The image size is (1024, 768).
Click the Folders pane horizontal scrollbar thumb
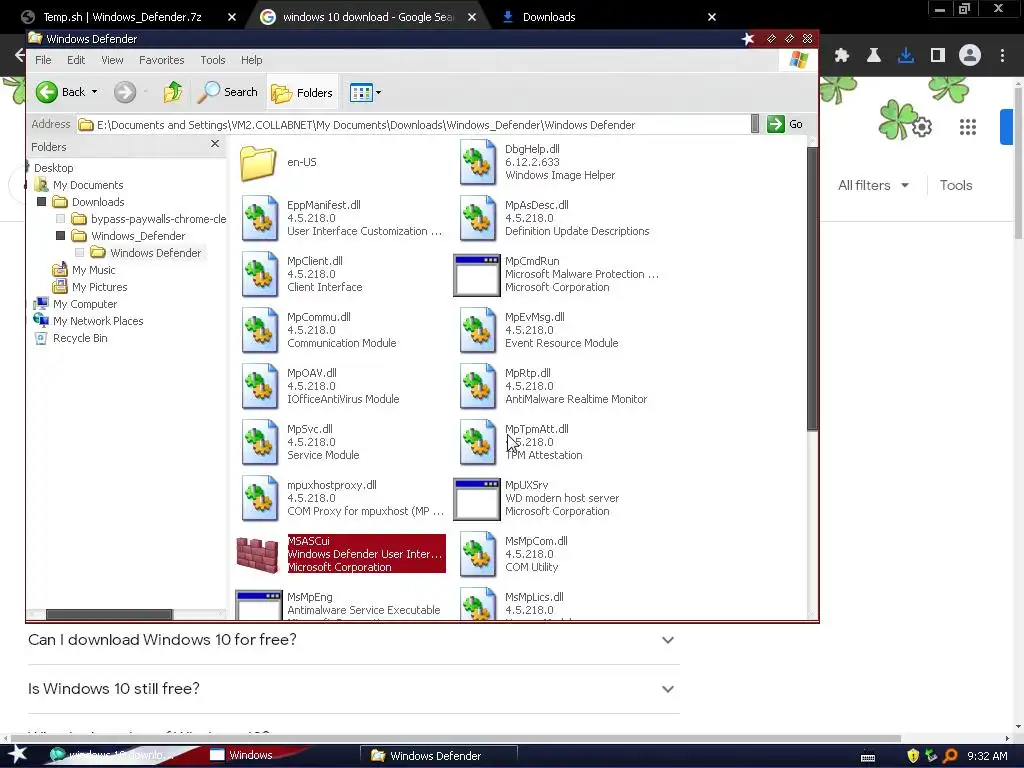[109, 615]
